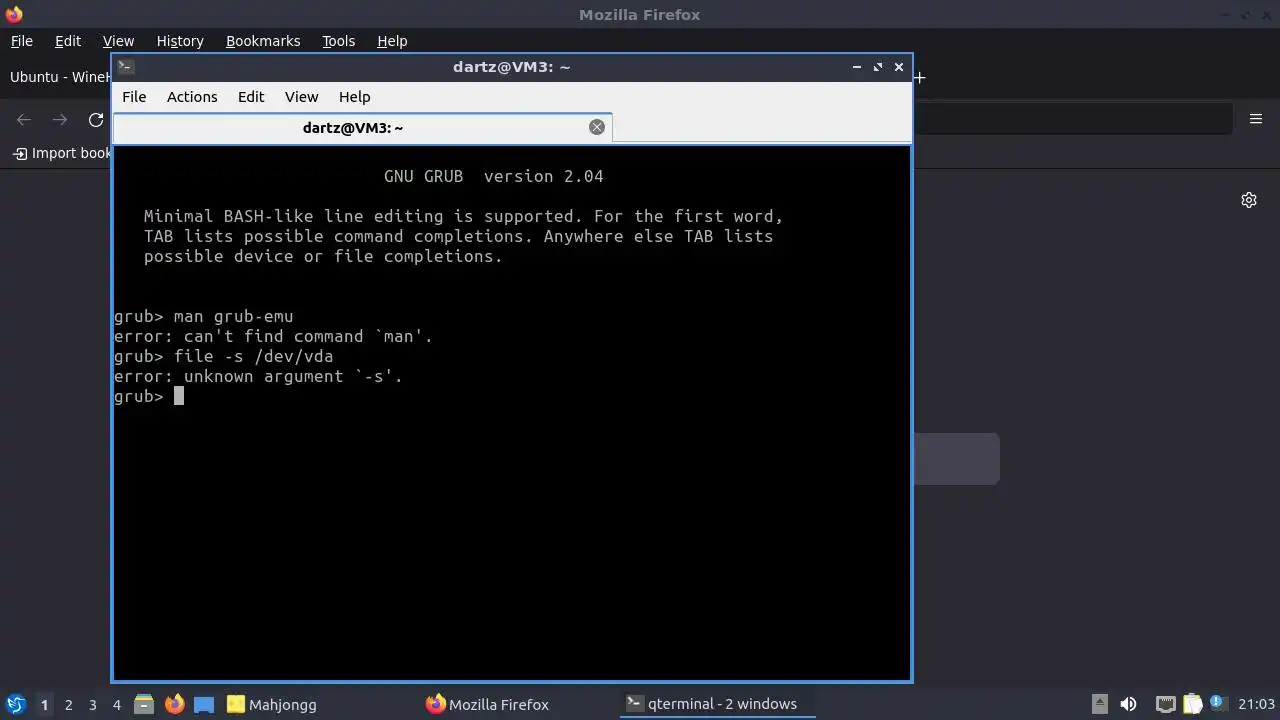Reload the page in Firefox

[96, 120]
